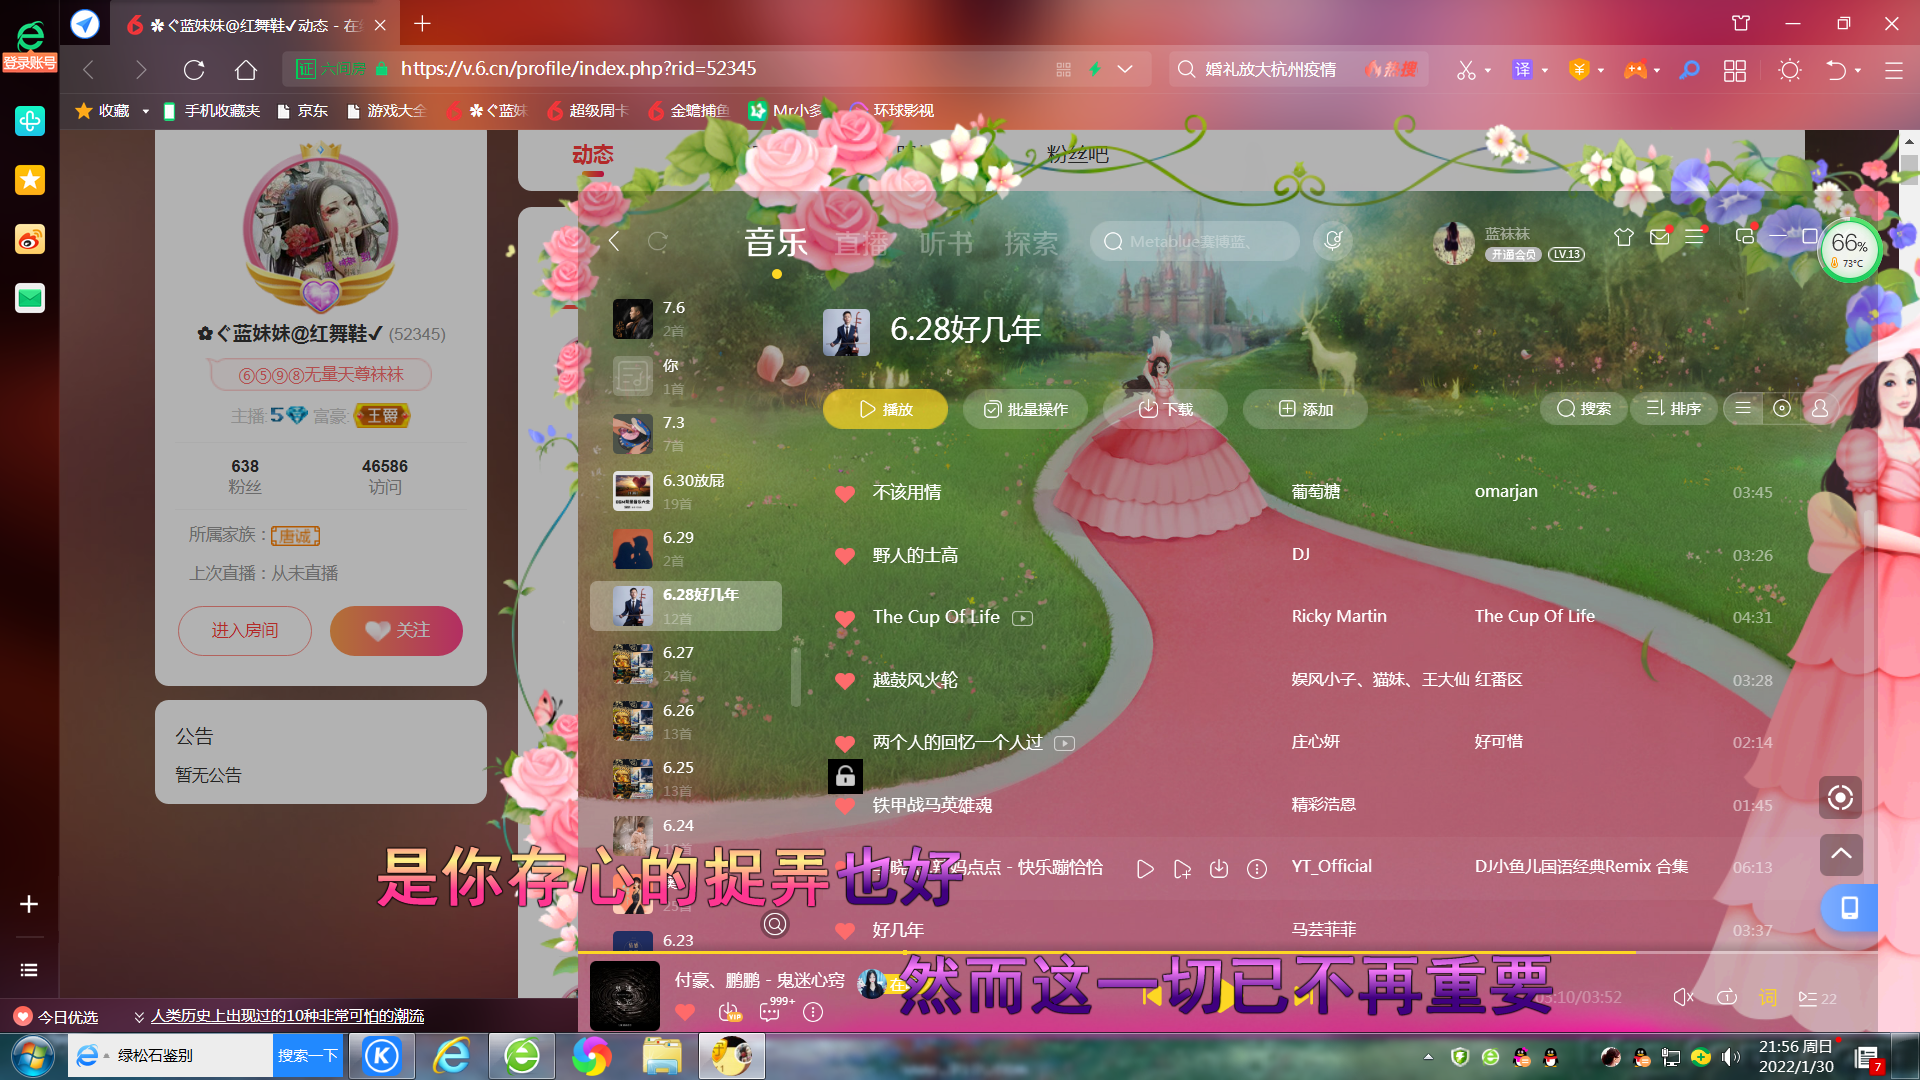Download the 快乐蹦恰恰 song row
This screenshot has width=1920, height=1080.
1219,869
